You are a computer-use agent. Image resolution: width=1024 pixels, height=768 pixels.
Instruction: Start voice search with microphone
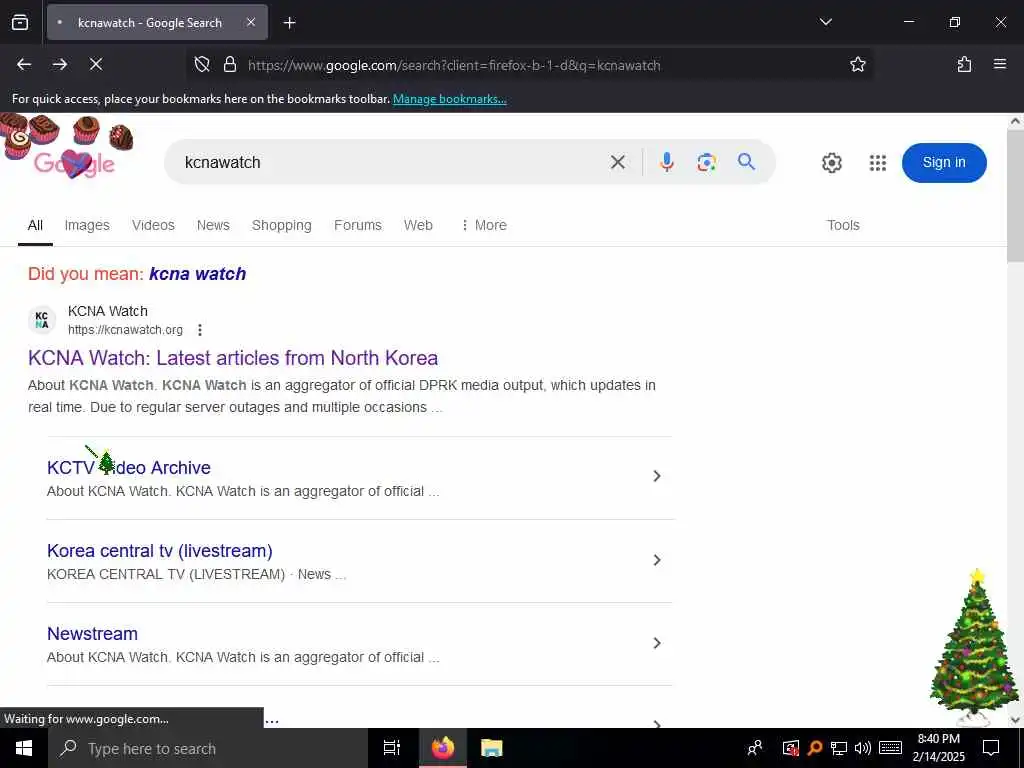point(666,161)
